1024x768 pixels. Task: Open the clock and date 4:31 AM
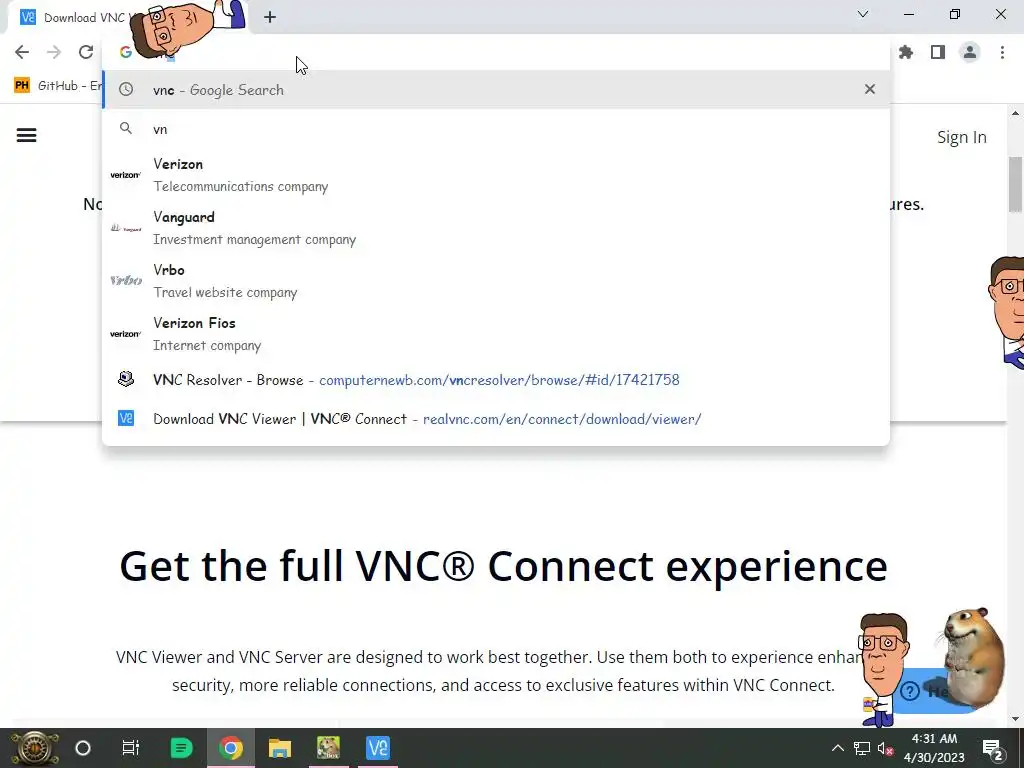click(x=934, y=748)
